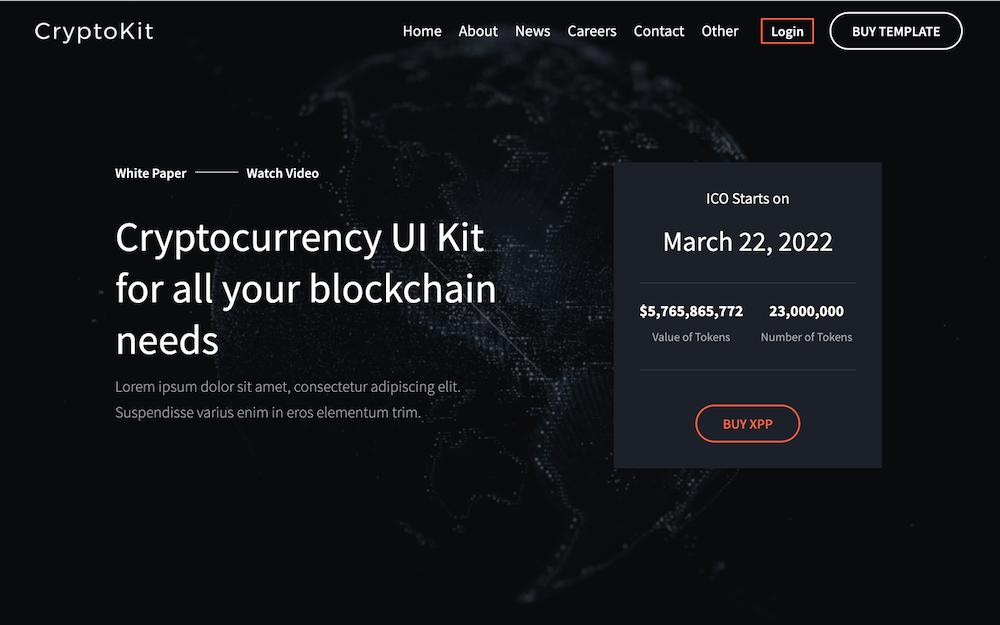
Task: Click the Cryptocurrency UI Kit headline
Action: (x=306, y=288)
